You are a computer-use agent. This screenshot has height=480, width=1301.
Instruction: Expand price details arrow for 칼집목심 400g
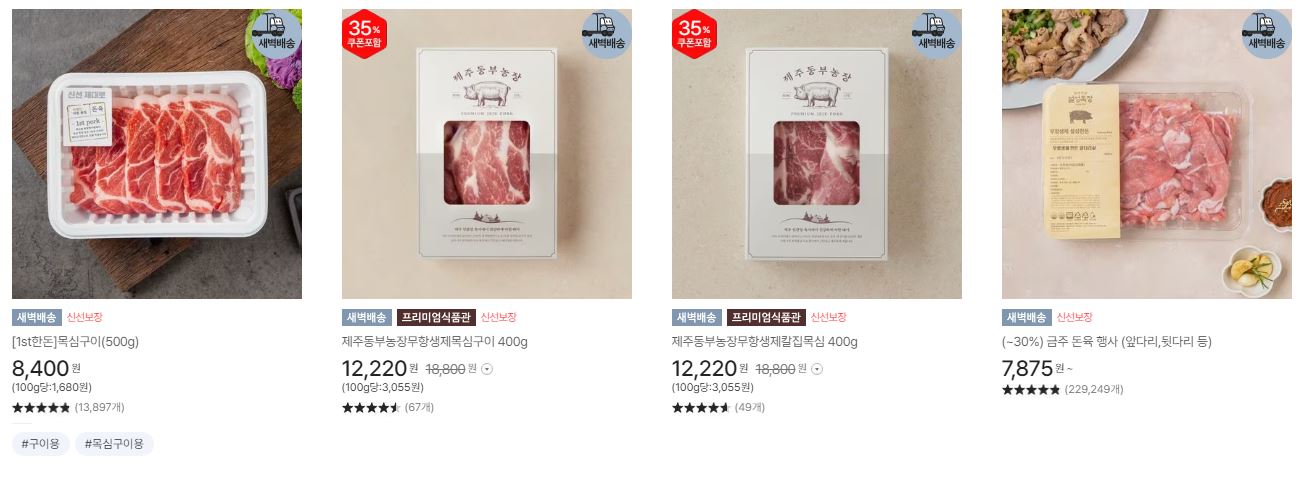click(x=817, y=369)
